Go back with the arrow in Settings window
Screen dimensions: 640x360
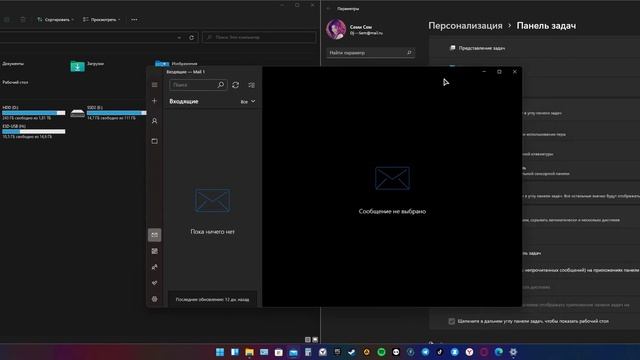pos(329,9)
